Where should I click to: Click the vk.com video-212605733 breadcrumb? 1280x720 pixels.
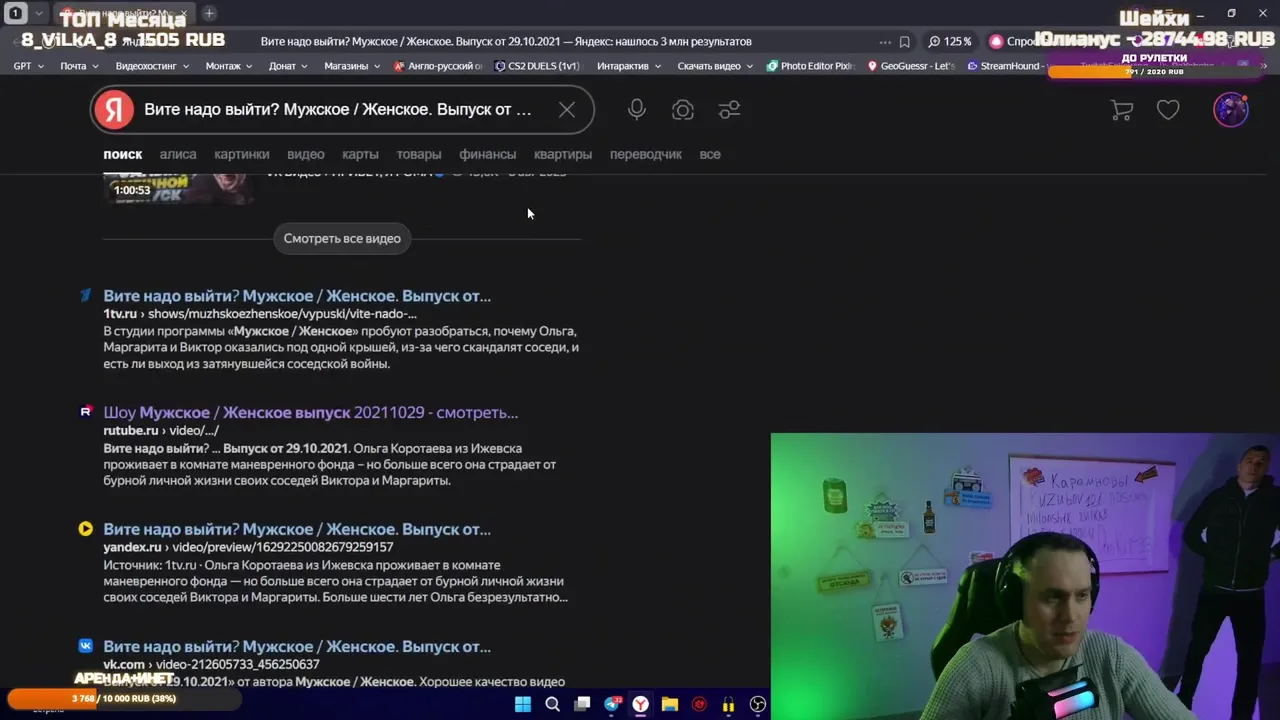click(211, 664)
